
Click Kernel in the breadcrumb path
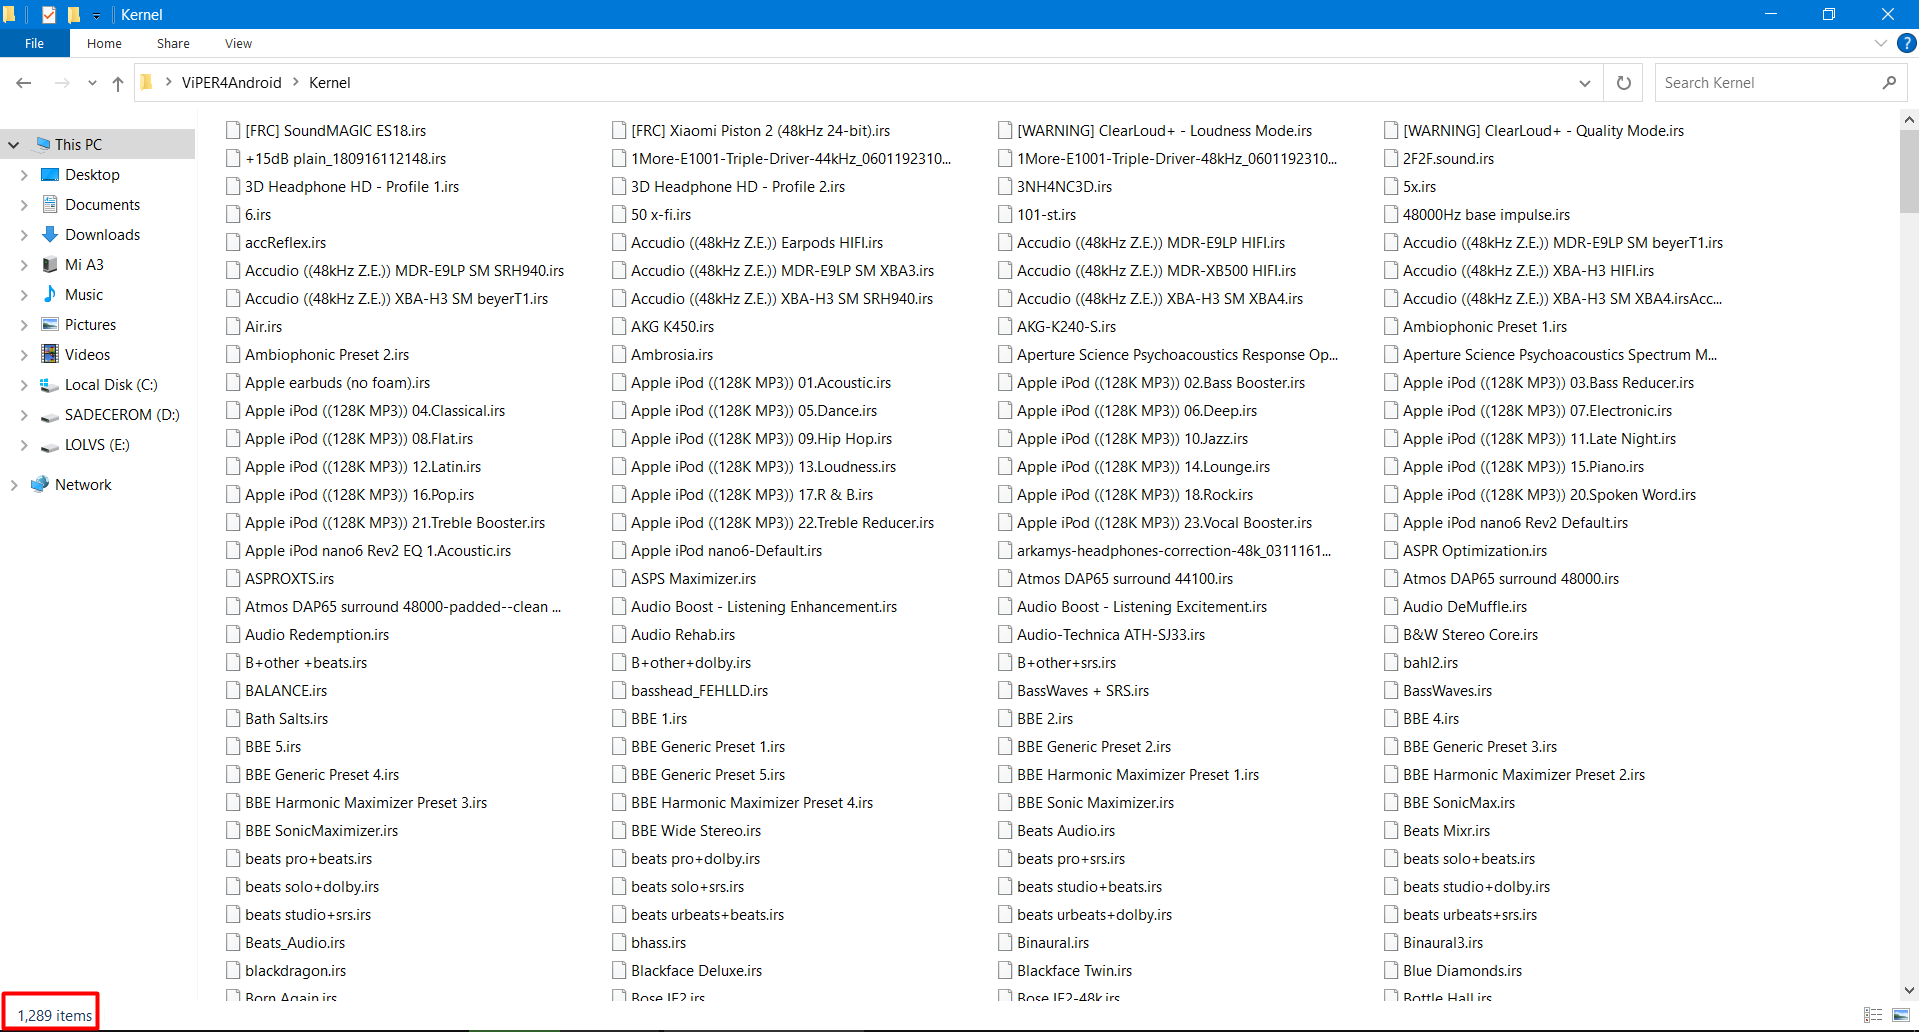tap(330, 83)
